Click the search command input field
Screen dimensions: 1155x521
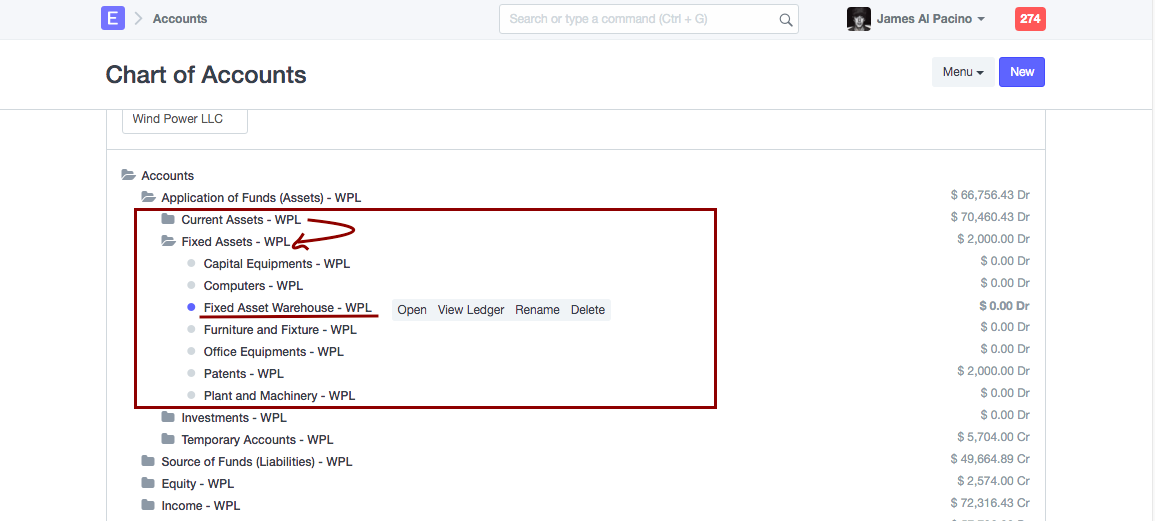click(x=640, y=19)
